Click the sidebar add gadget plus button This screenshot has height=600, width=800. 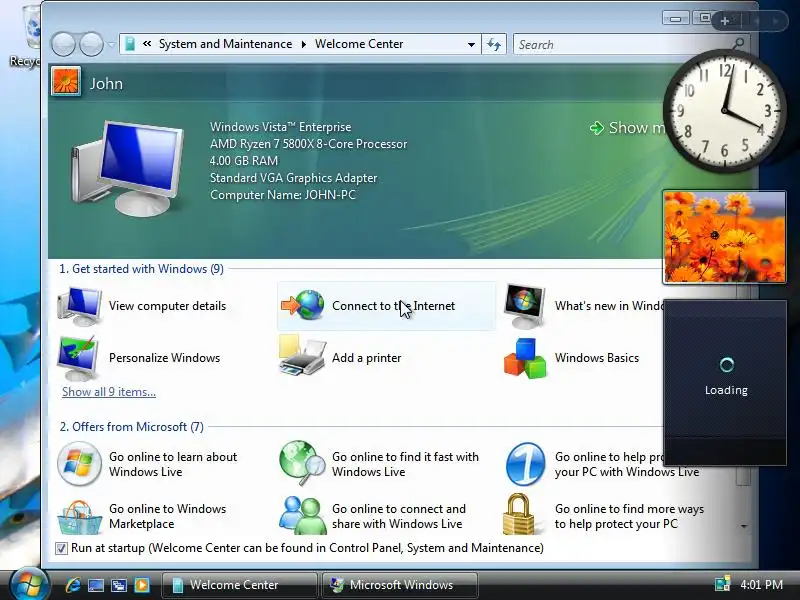(x=725, y=21)
